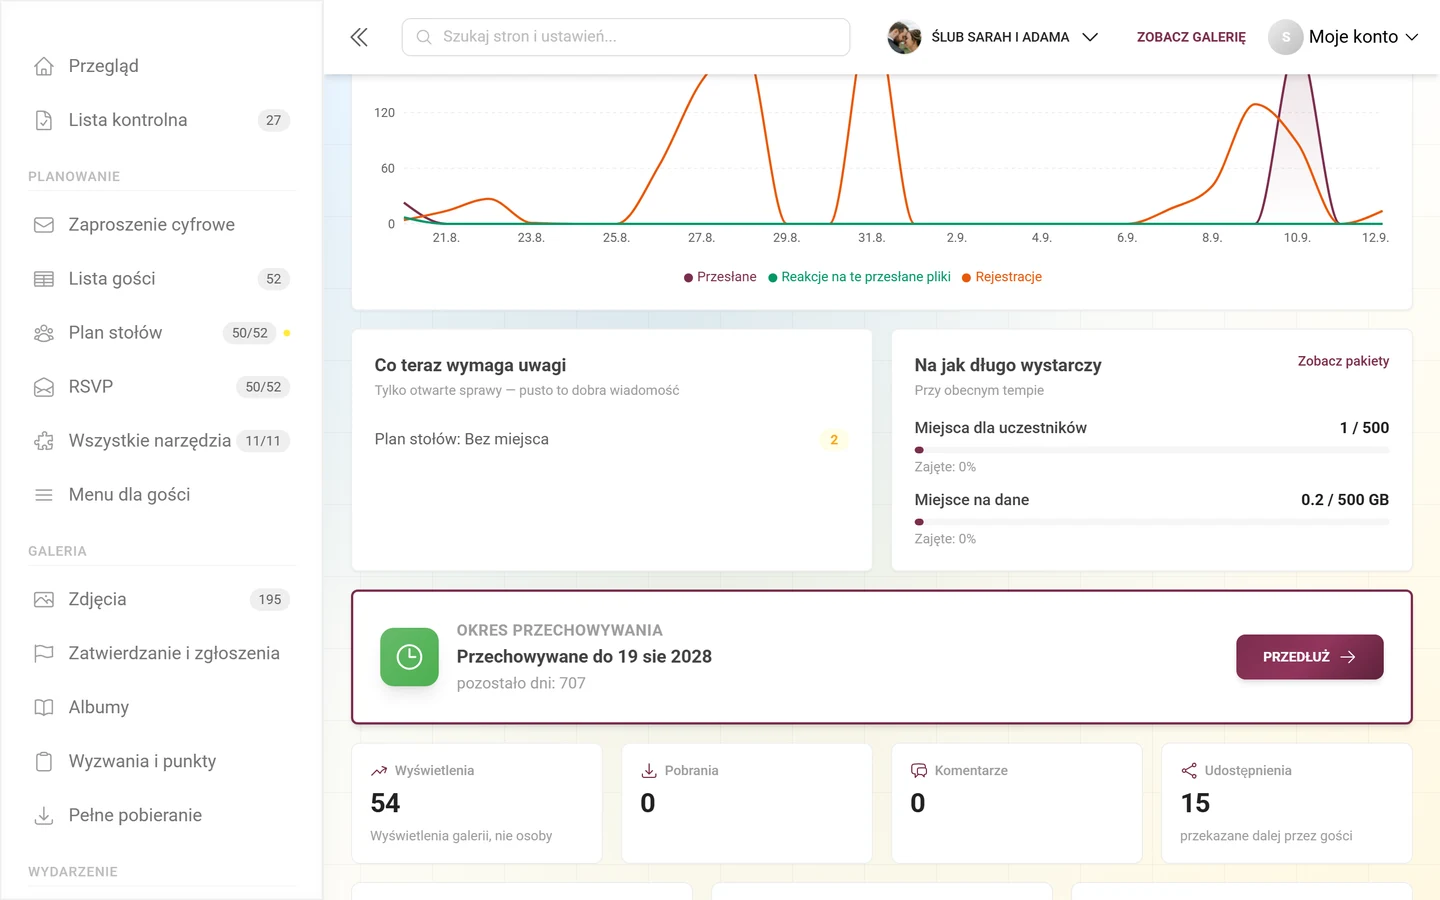This screenshot has width=1440, height=900.
Task: Click the Wyświetlenia trend icon
Action: point(379,771)
